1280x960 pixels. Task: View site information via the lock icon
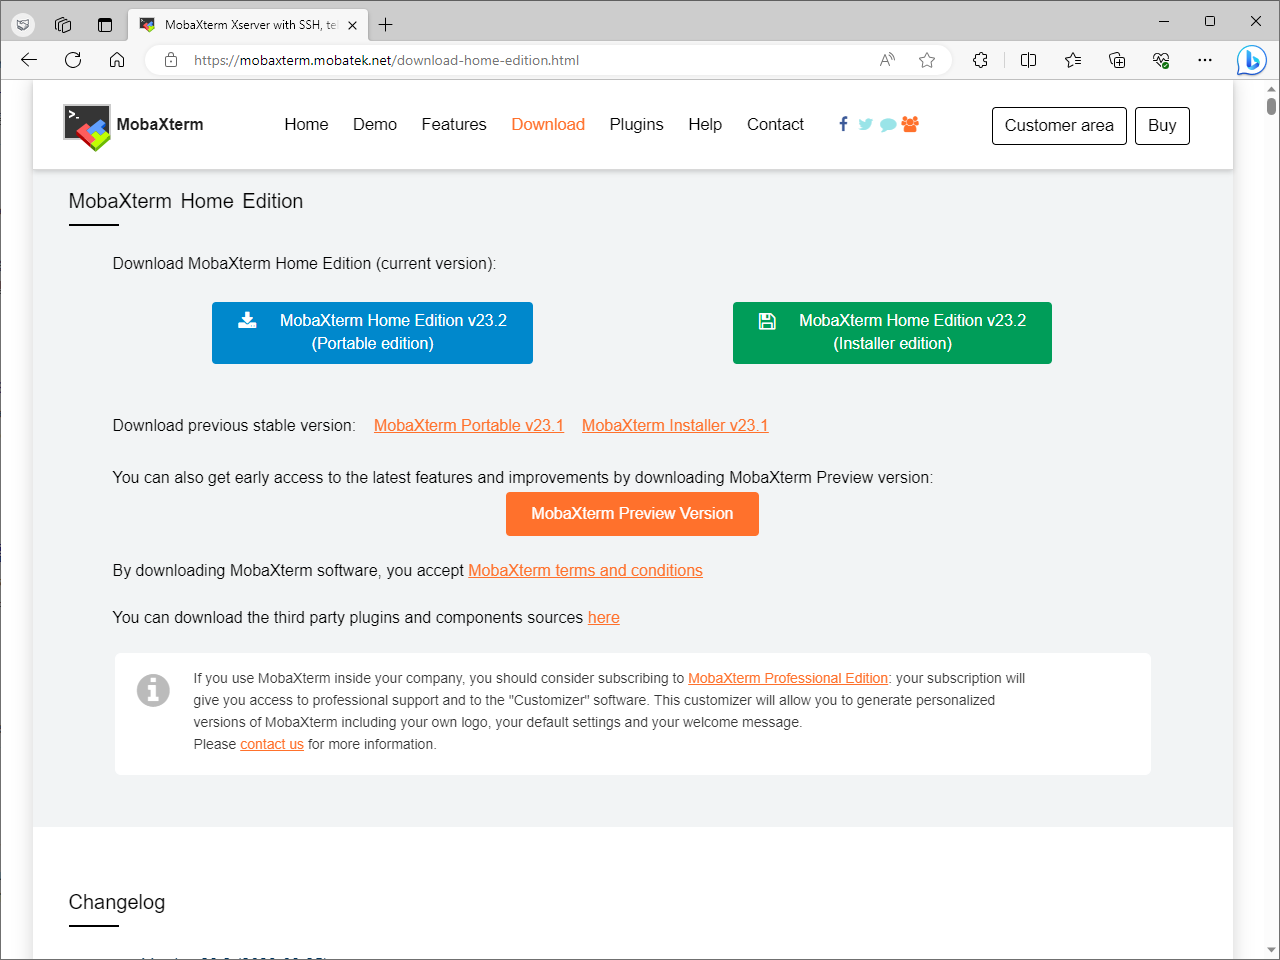tap(171, 60)
